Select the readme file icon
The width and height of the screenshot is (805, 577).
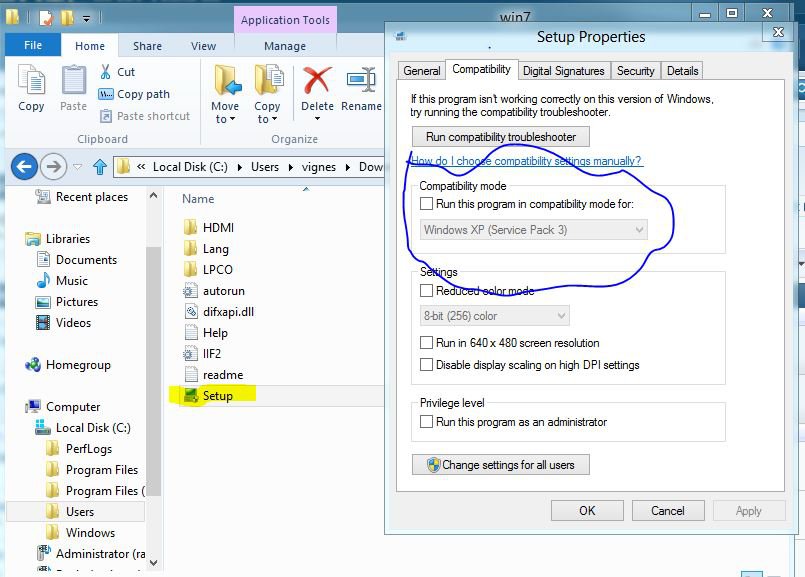pyautogui.click(x=191, y=375)
